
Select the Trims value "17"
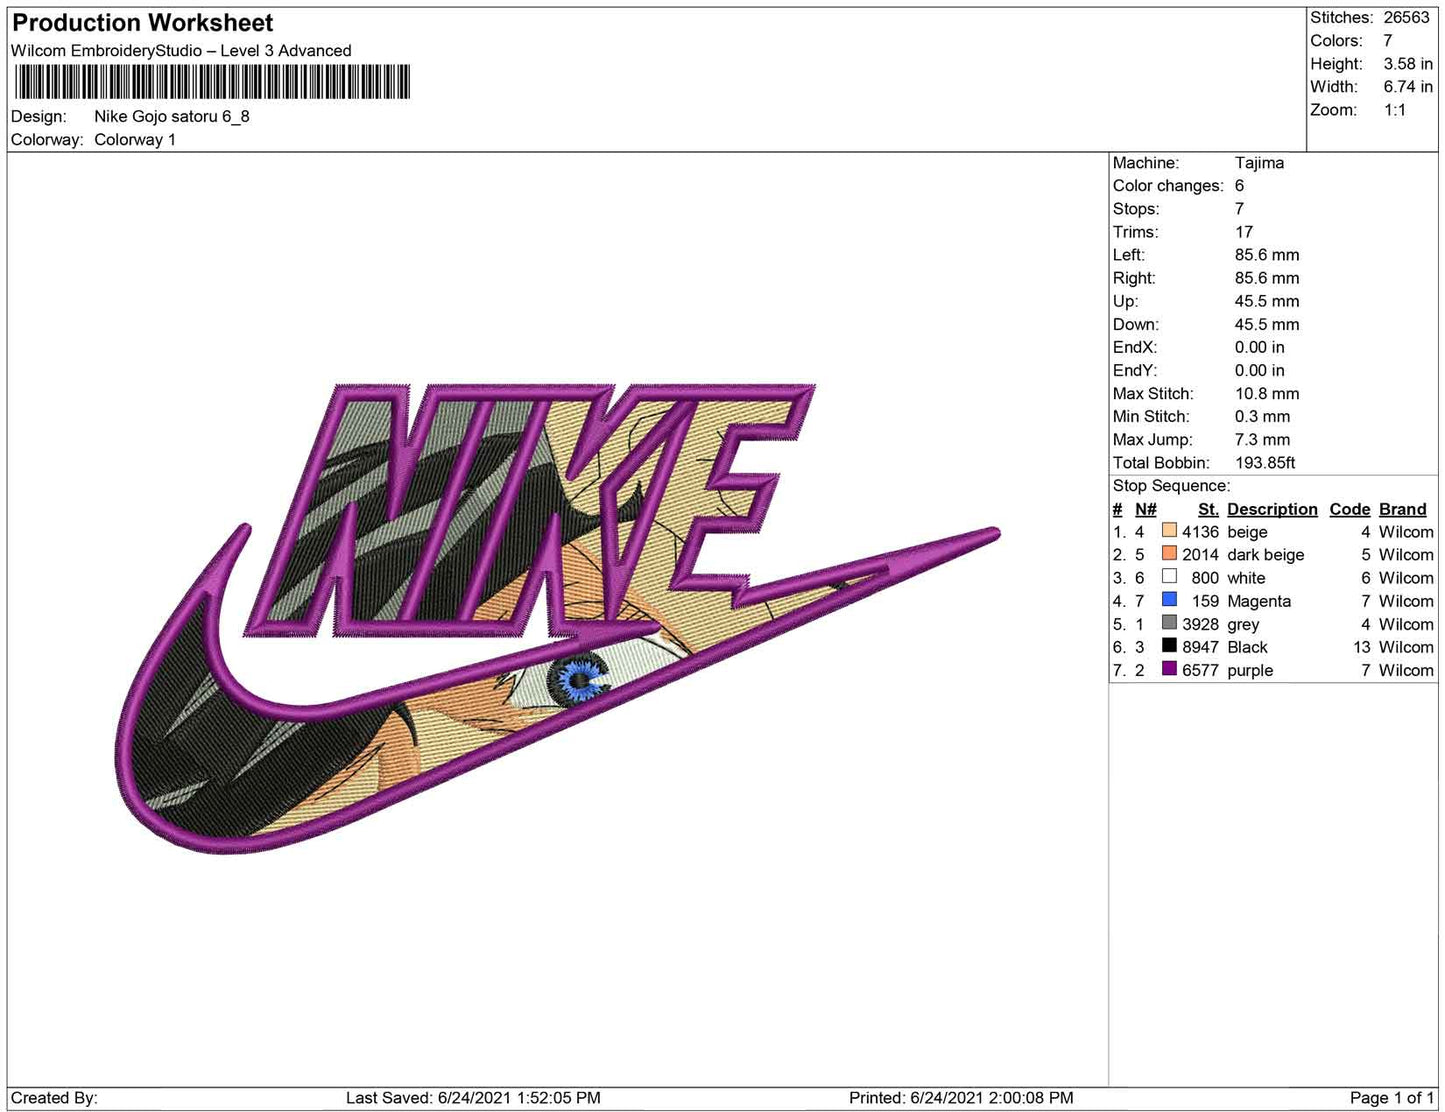coord(1244,231)
